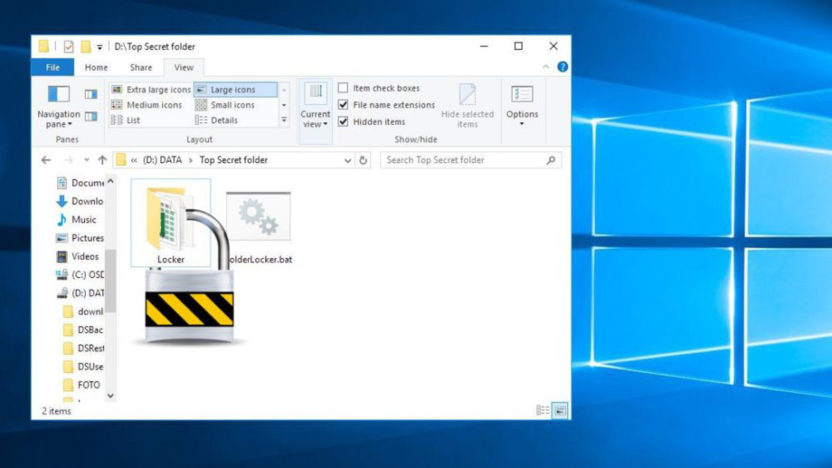Image resolution: width=832 pixels, height=468 pixels.
Task: Enable Item check boxes
Action: point(343,88)
